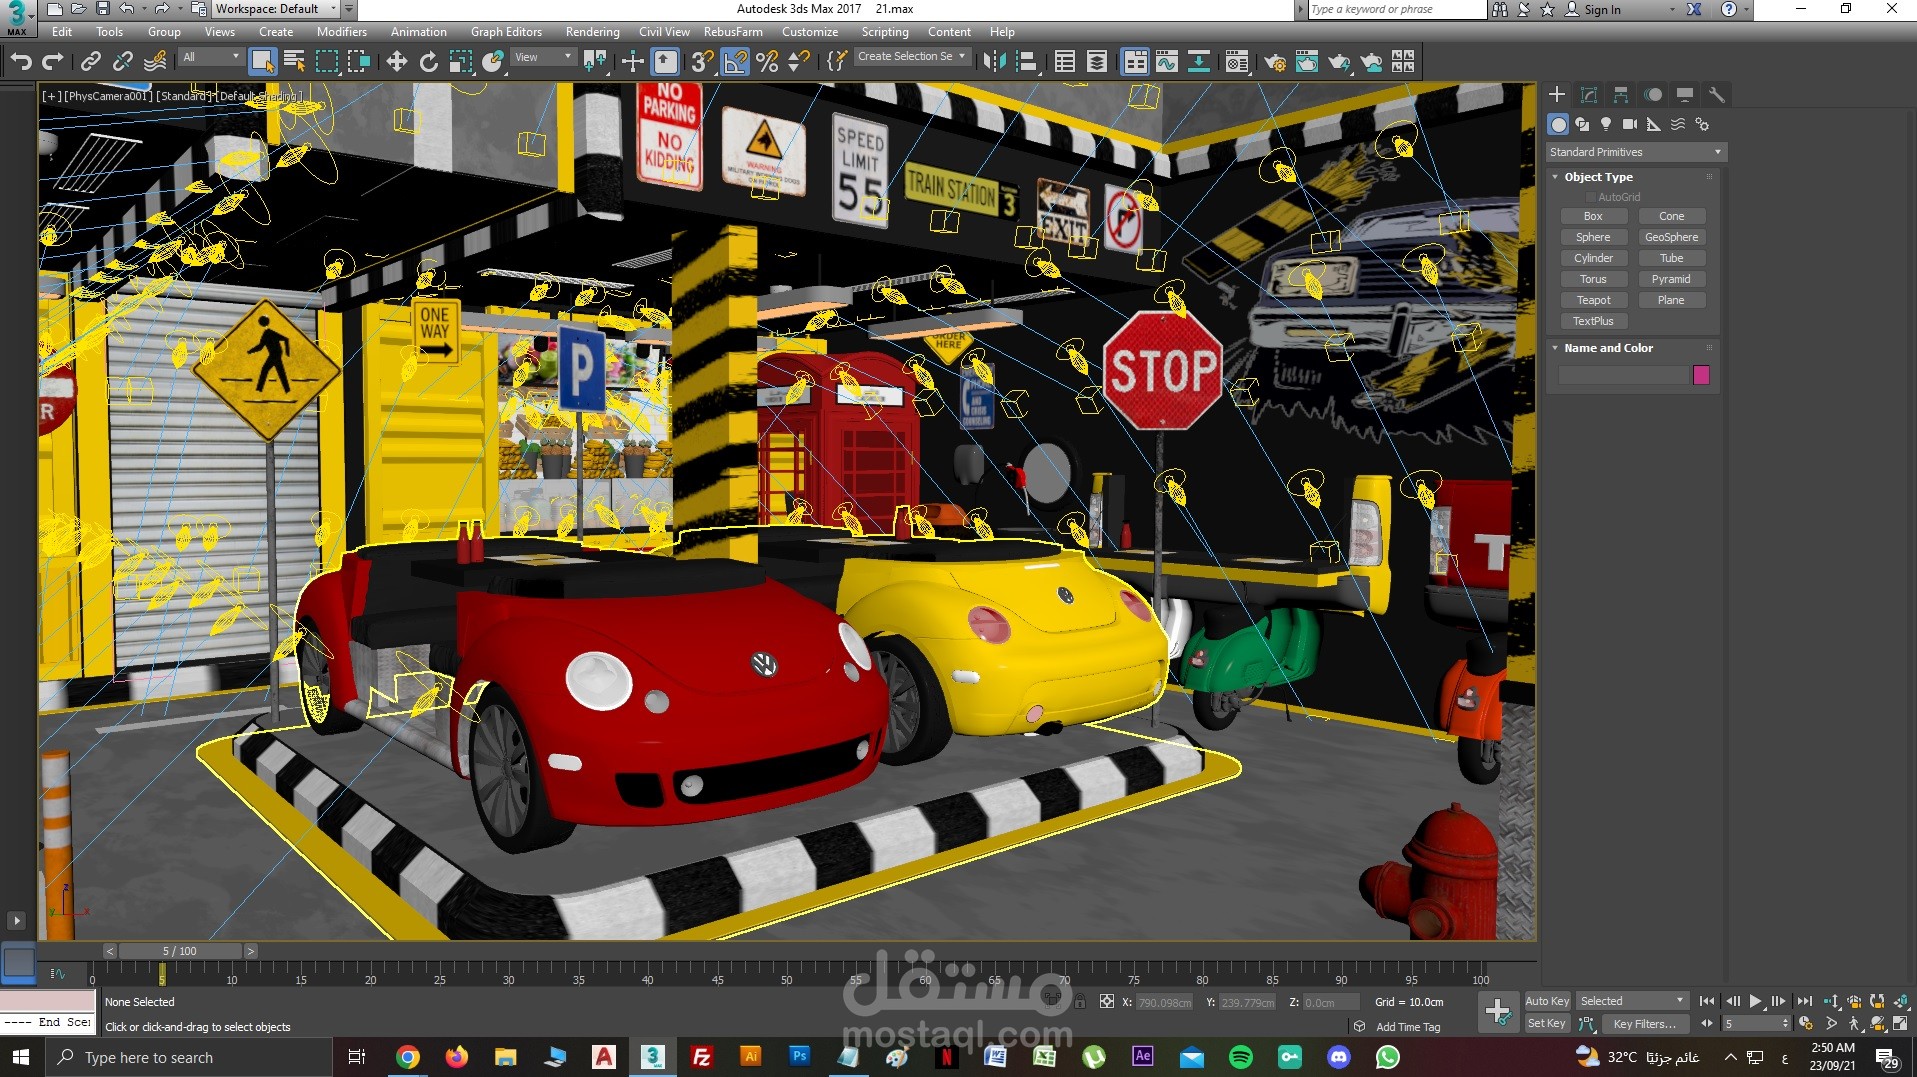Toggle the Angle Snap button
The width and height of the screenshot is (1917, 1077).
(x=735, y=62)
